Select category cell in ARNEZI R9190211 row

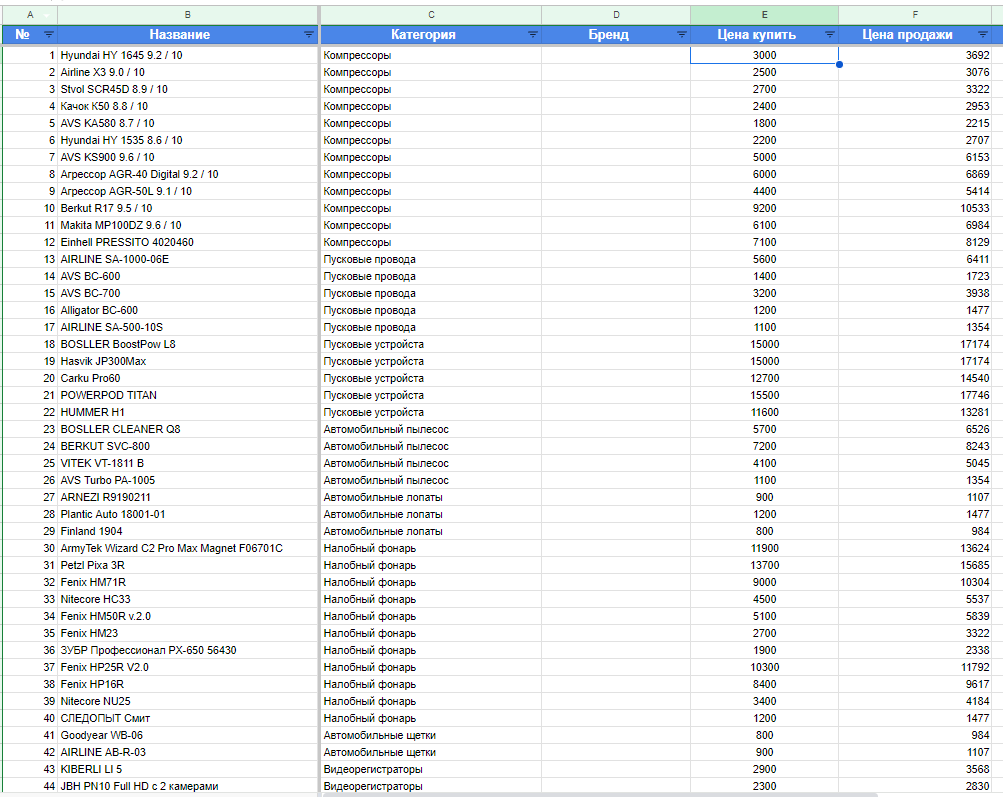click(431, 497)
